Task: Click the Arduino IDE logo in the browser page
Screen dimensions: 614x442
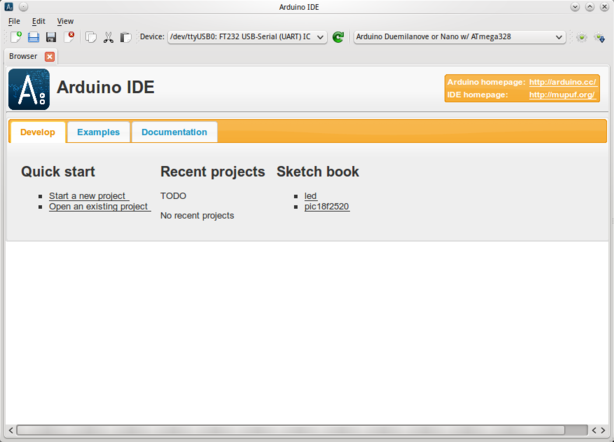Action: (29, 89)
